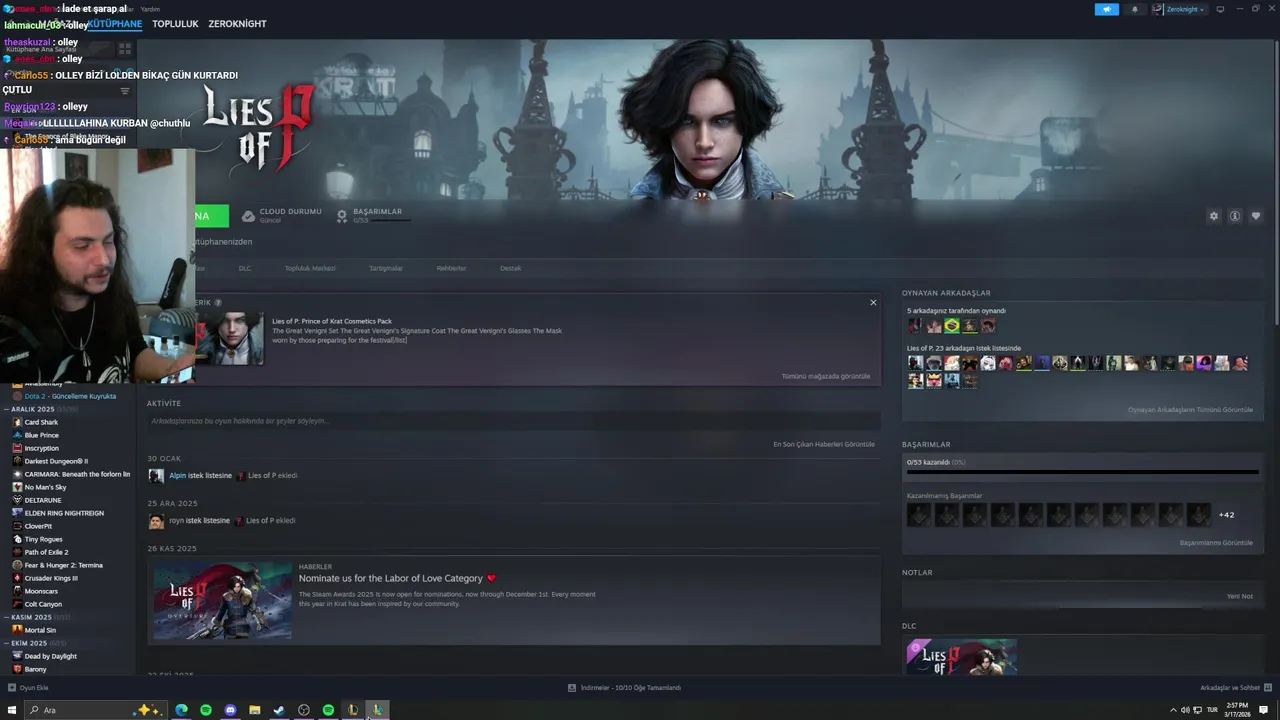The height and width of the screenshot is (720, 1280).
Task: Open the Labor of Love news thumbnail
Action: [222, 600]
